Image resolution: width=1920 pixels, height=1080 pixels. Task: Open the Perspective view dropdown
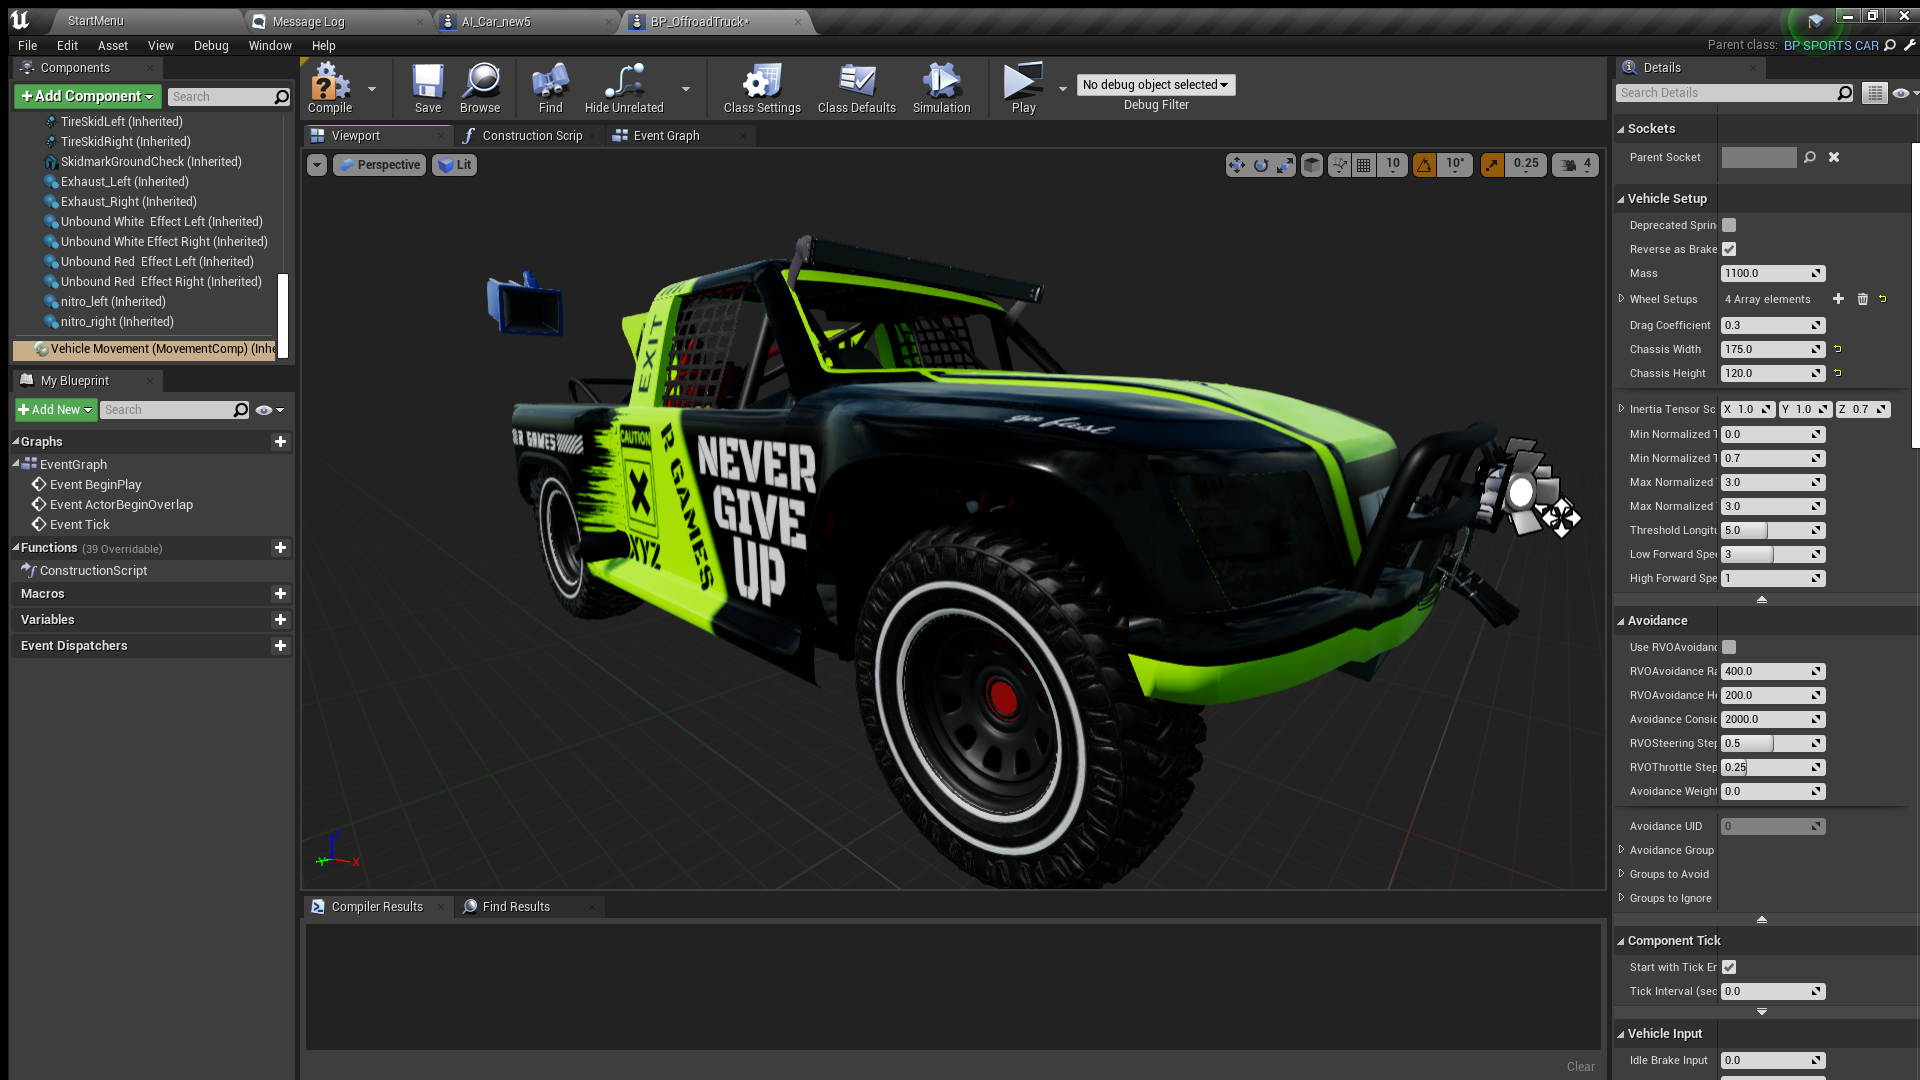click(379, 165)
